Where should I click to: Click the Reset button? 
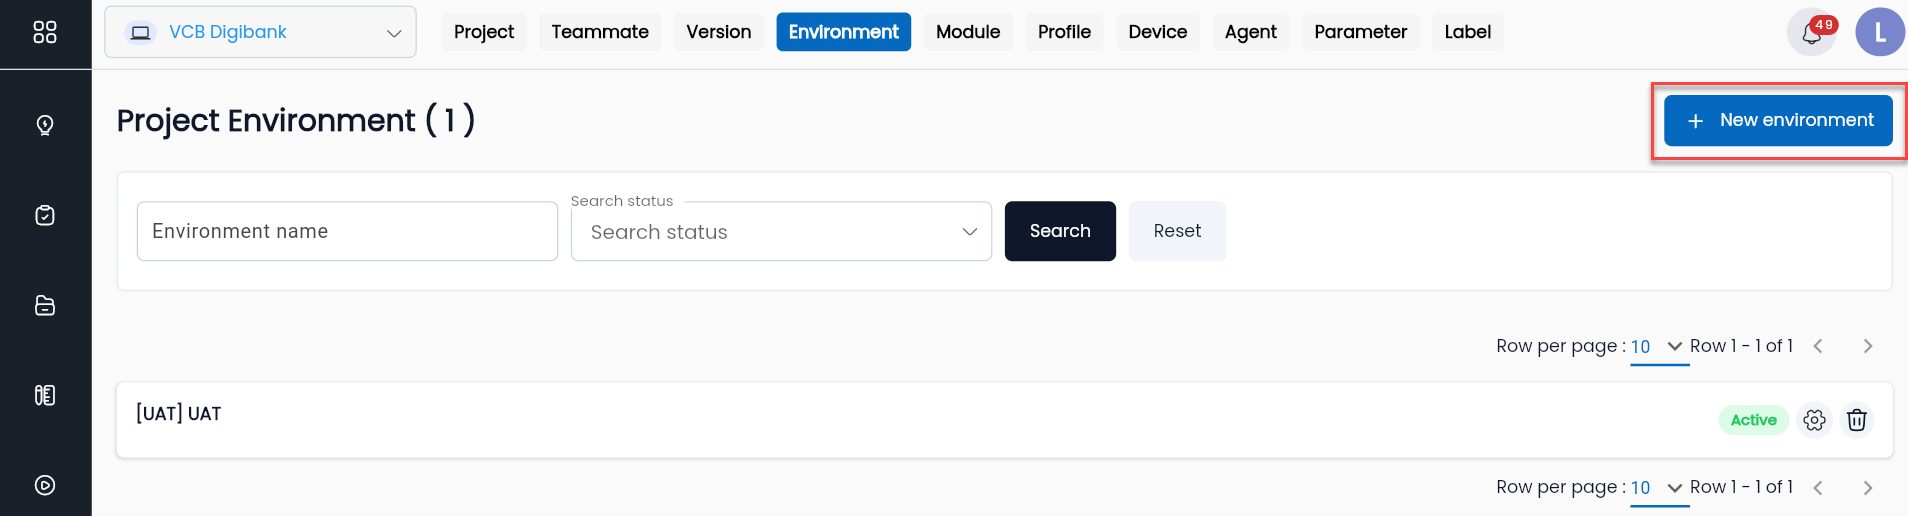1177,231
